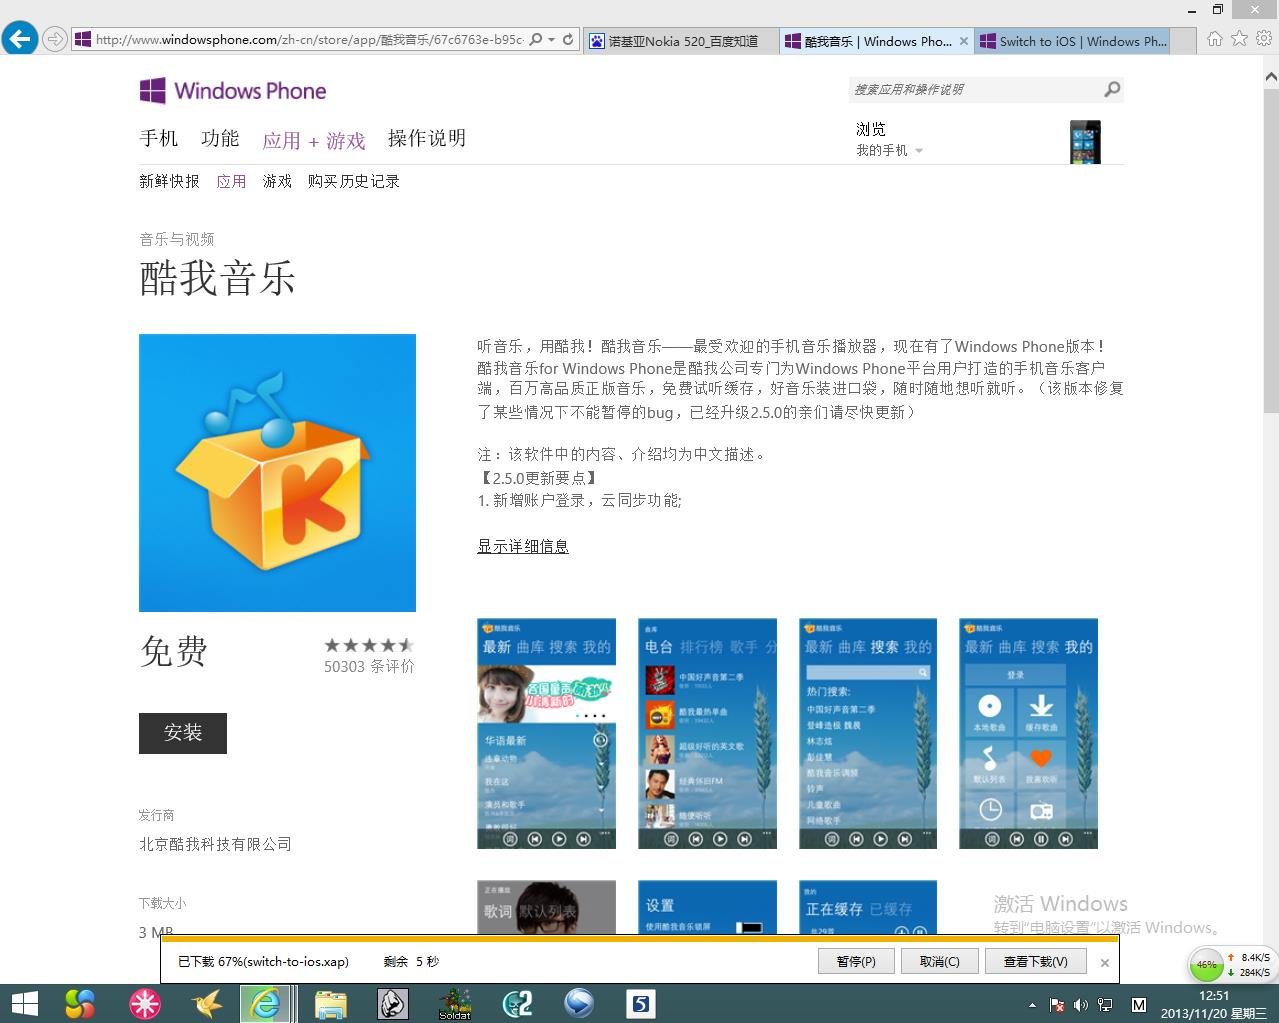Screen dimensions: 1279x1023
Task: Open the 正在缓存 screenshot thumbnail
Action: (x=868, y=907)
